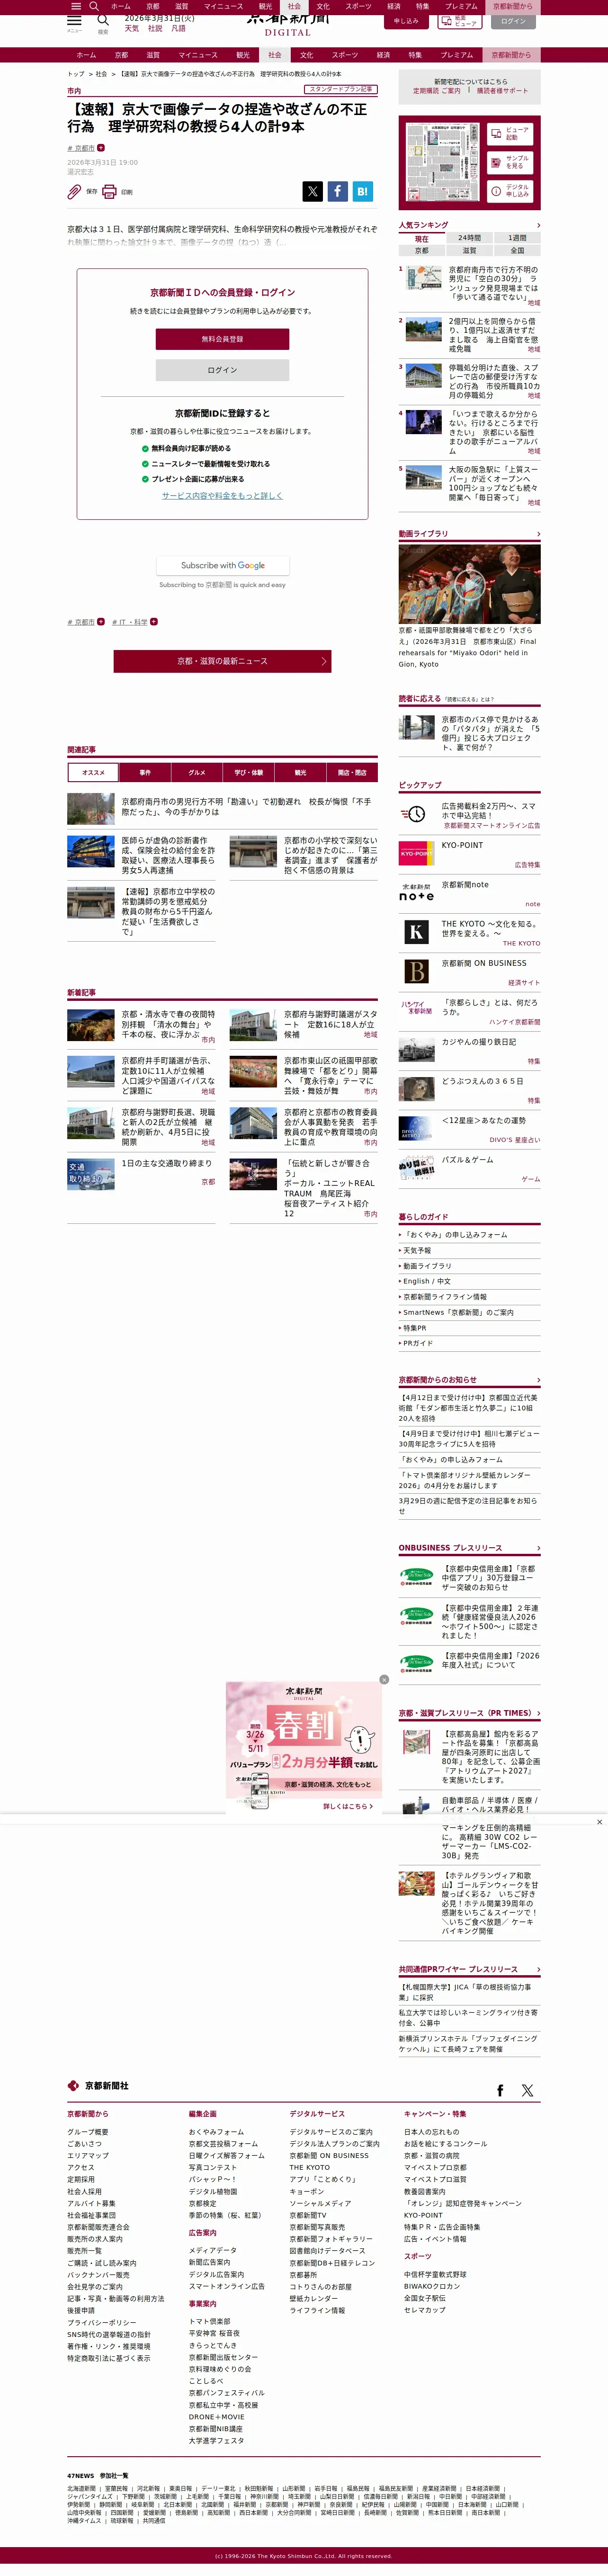The width and height of the screenshot is (608, 2576).
Task: Click the 無料会員登録 button
Action: pos(222,339)
